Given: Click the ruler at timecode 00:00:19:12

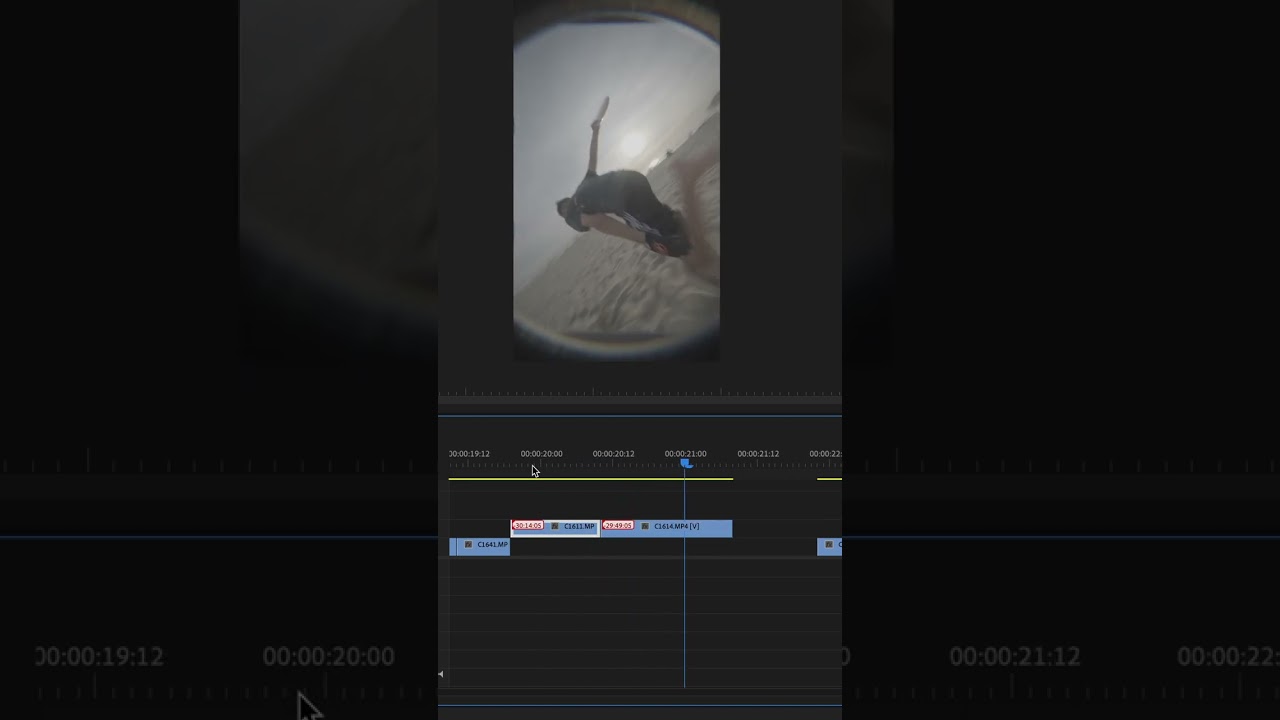Looking at the screenshot, I should click(x=469, y=454).
